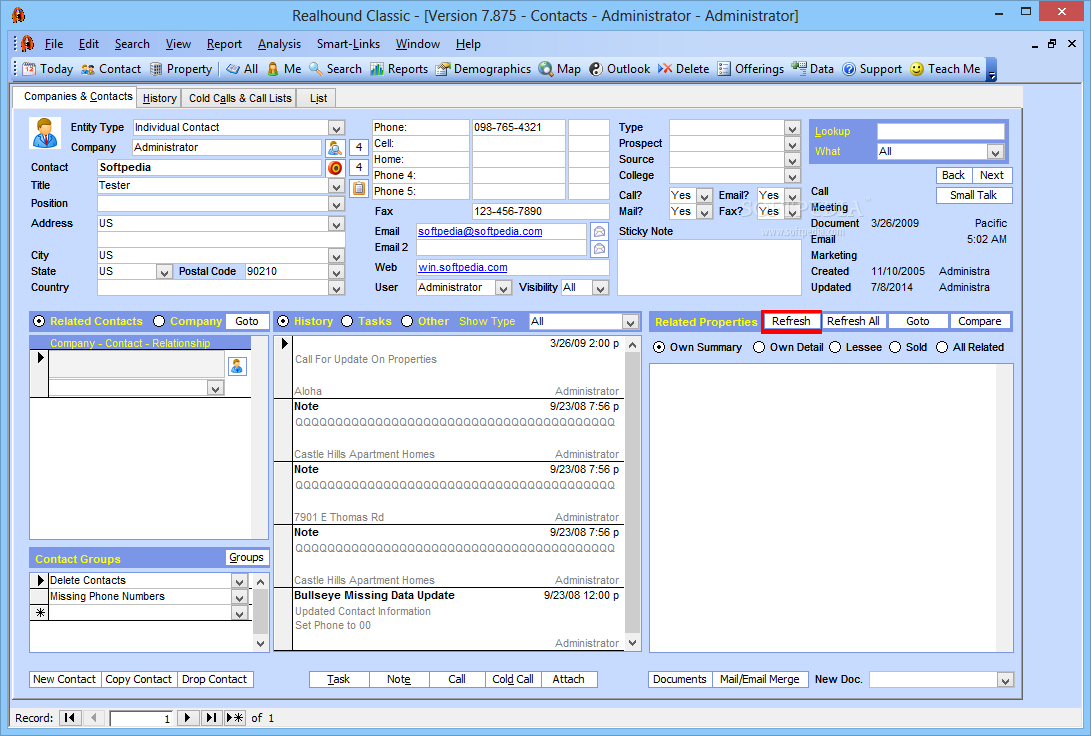The width and height of the screenshot is (1091, 736).
Task: Click the send email icon beside Email 2
Action: [599, 248]
